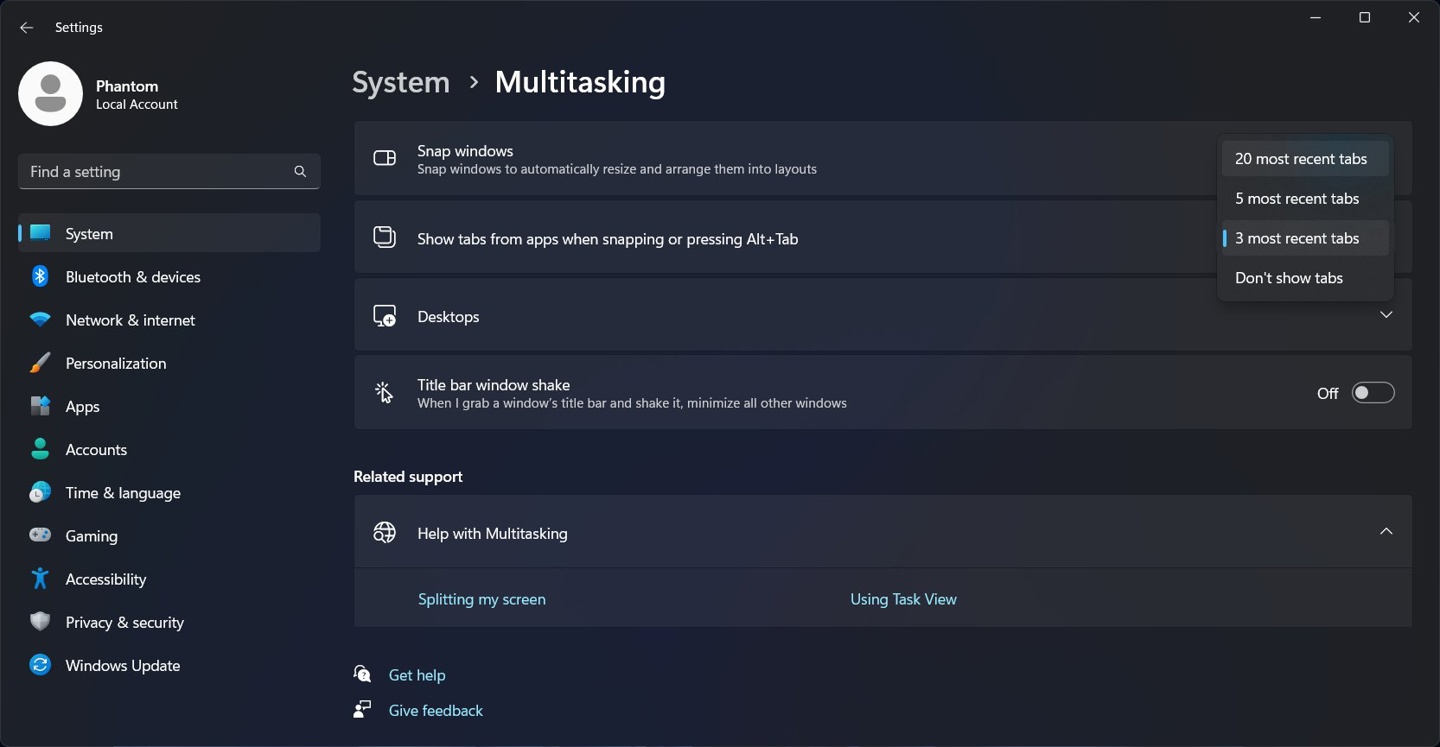The image size is (1440, 747).
Task: Collapse Help with Multitasking section
Action: 1385,532
